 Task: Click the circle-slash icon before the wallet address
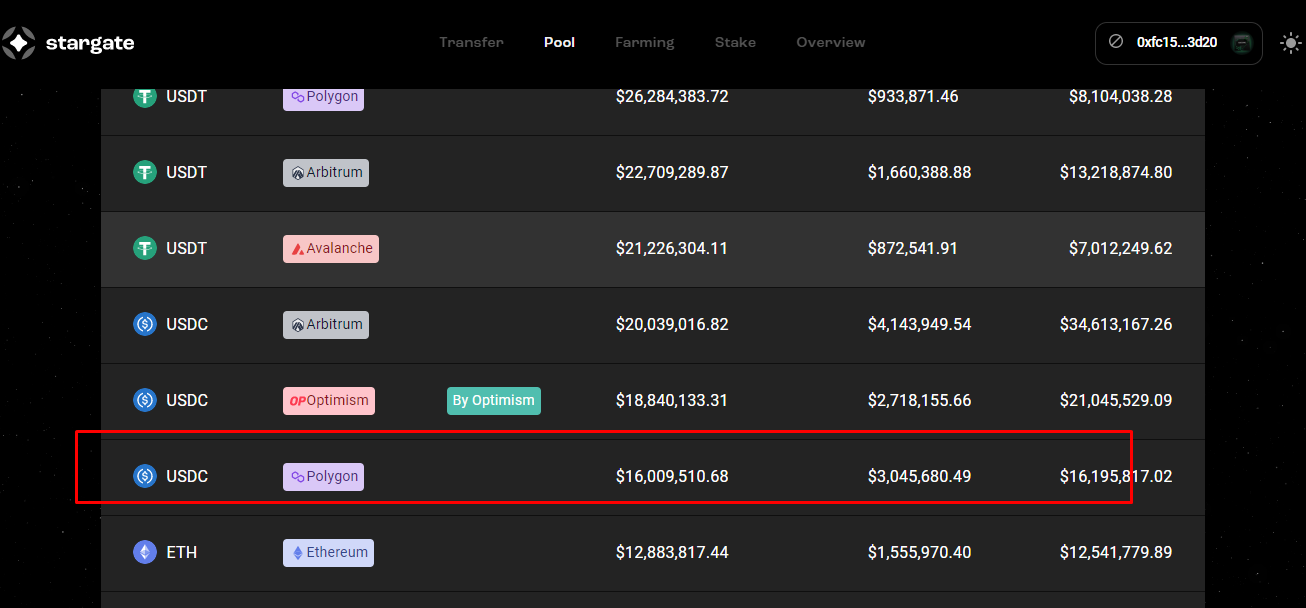pos(1116,42)
